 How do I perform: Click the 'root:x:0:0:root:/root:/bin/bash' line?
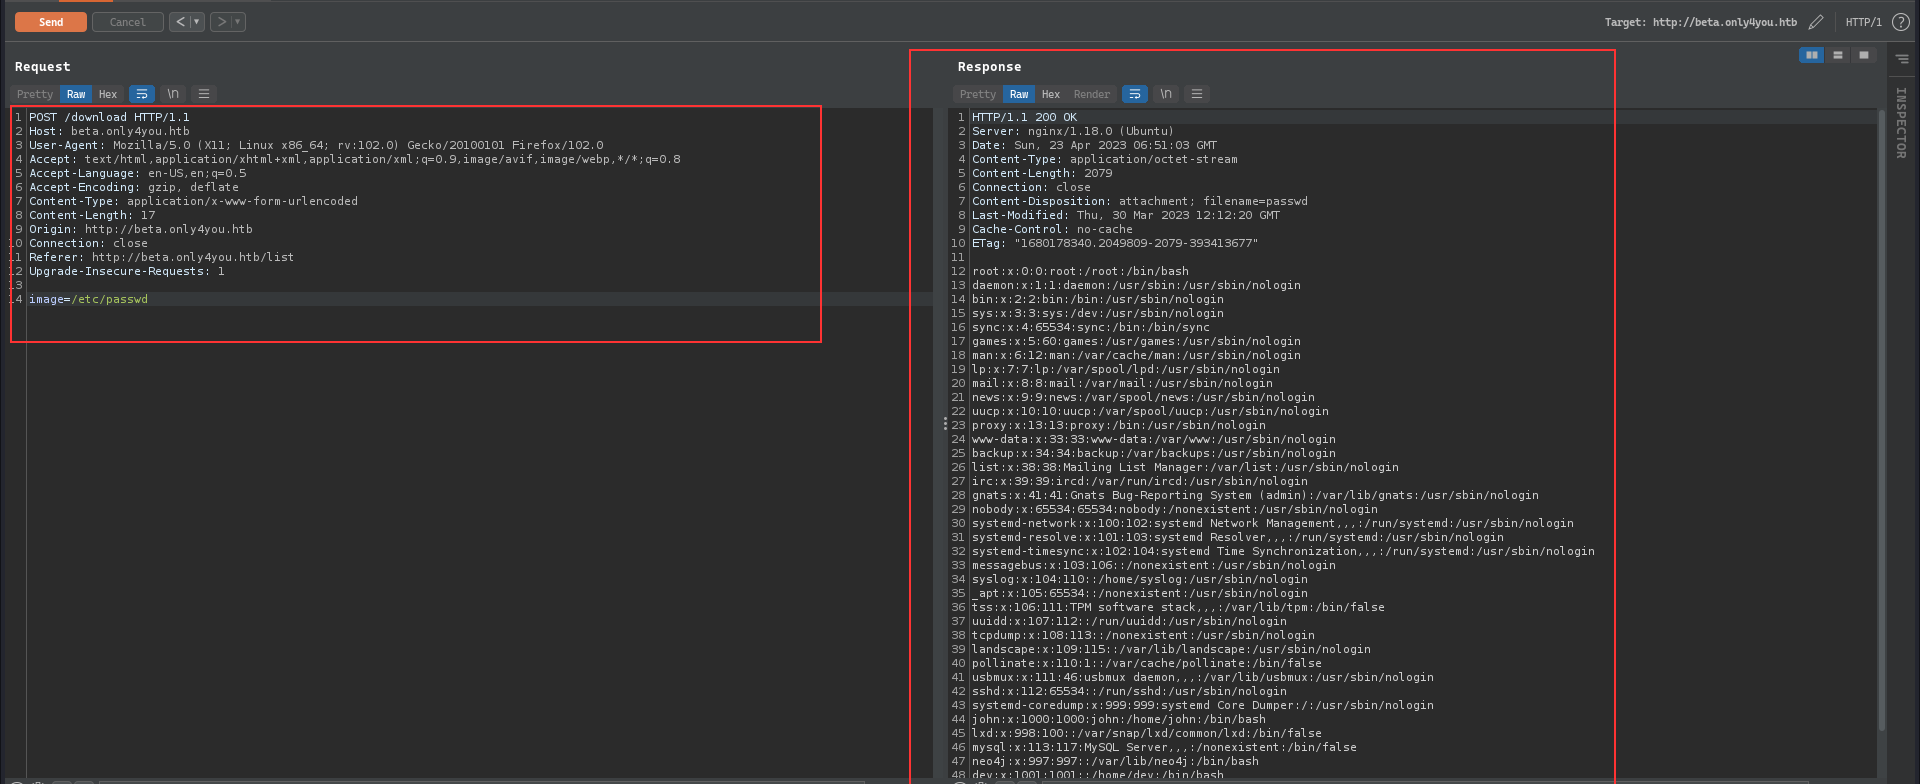point(1080,271)
